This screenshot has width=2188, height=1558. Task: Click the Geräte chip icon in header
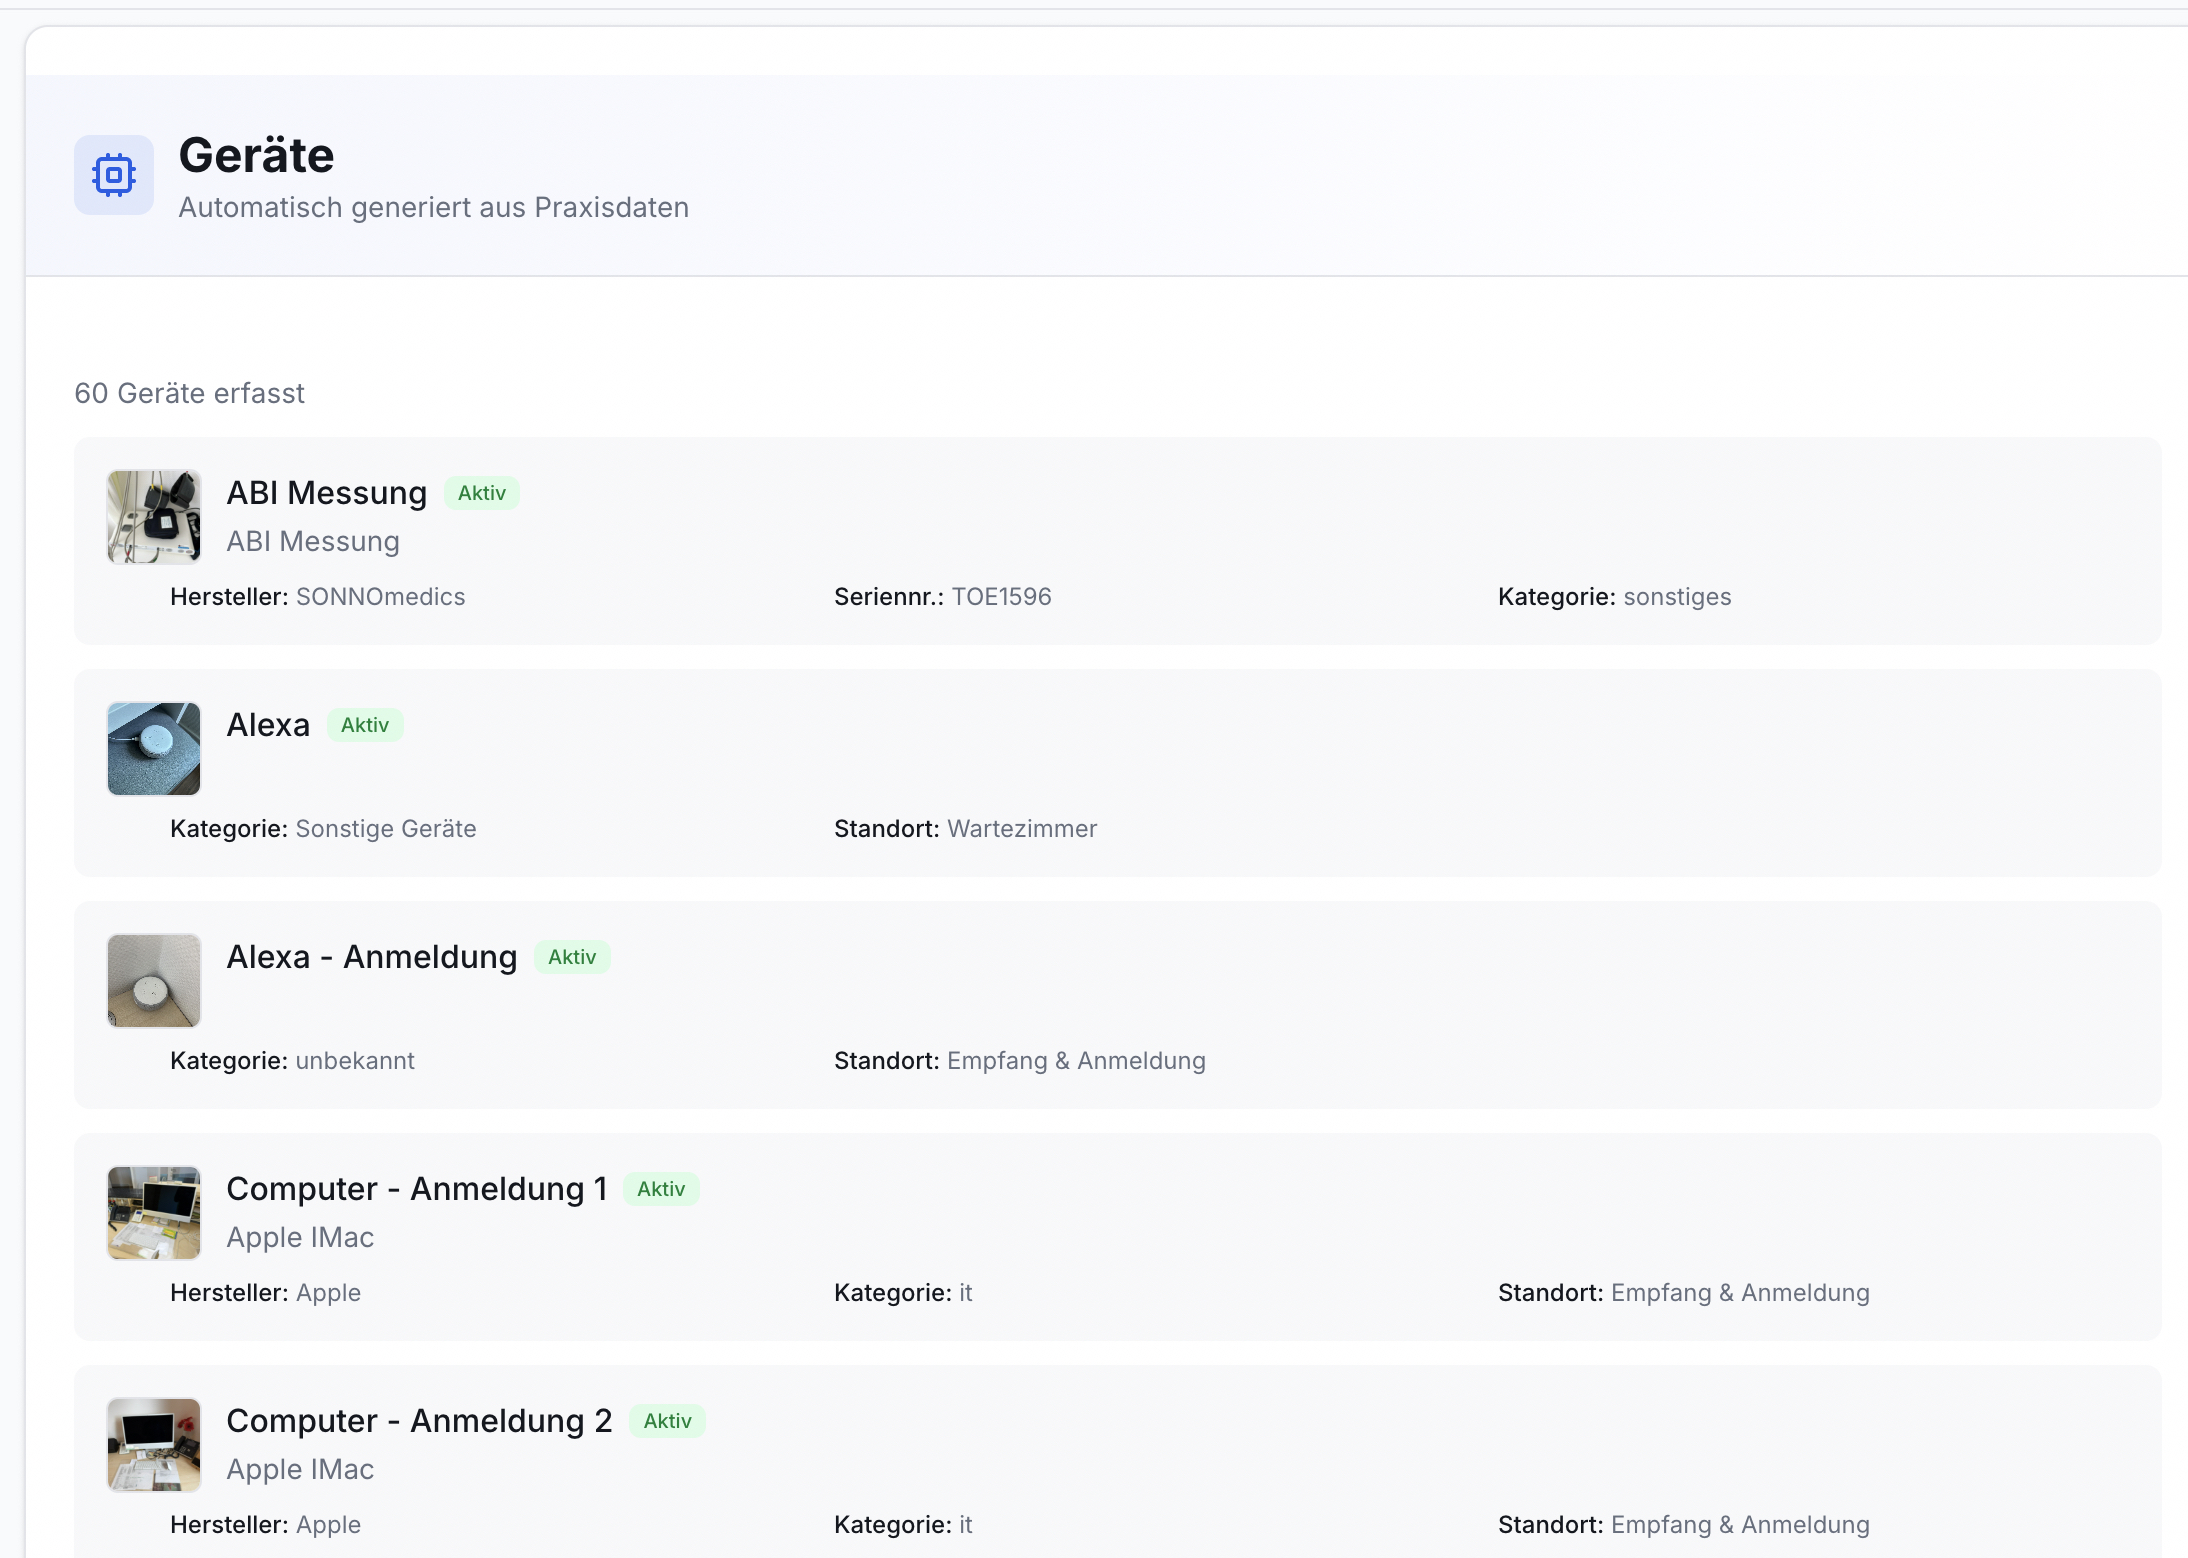[114, 175]
